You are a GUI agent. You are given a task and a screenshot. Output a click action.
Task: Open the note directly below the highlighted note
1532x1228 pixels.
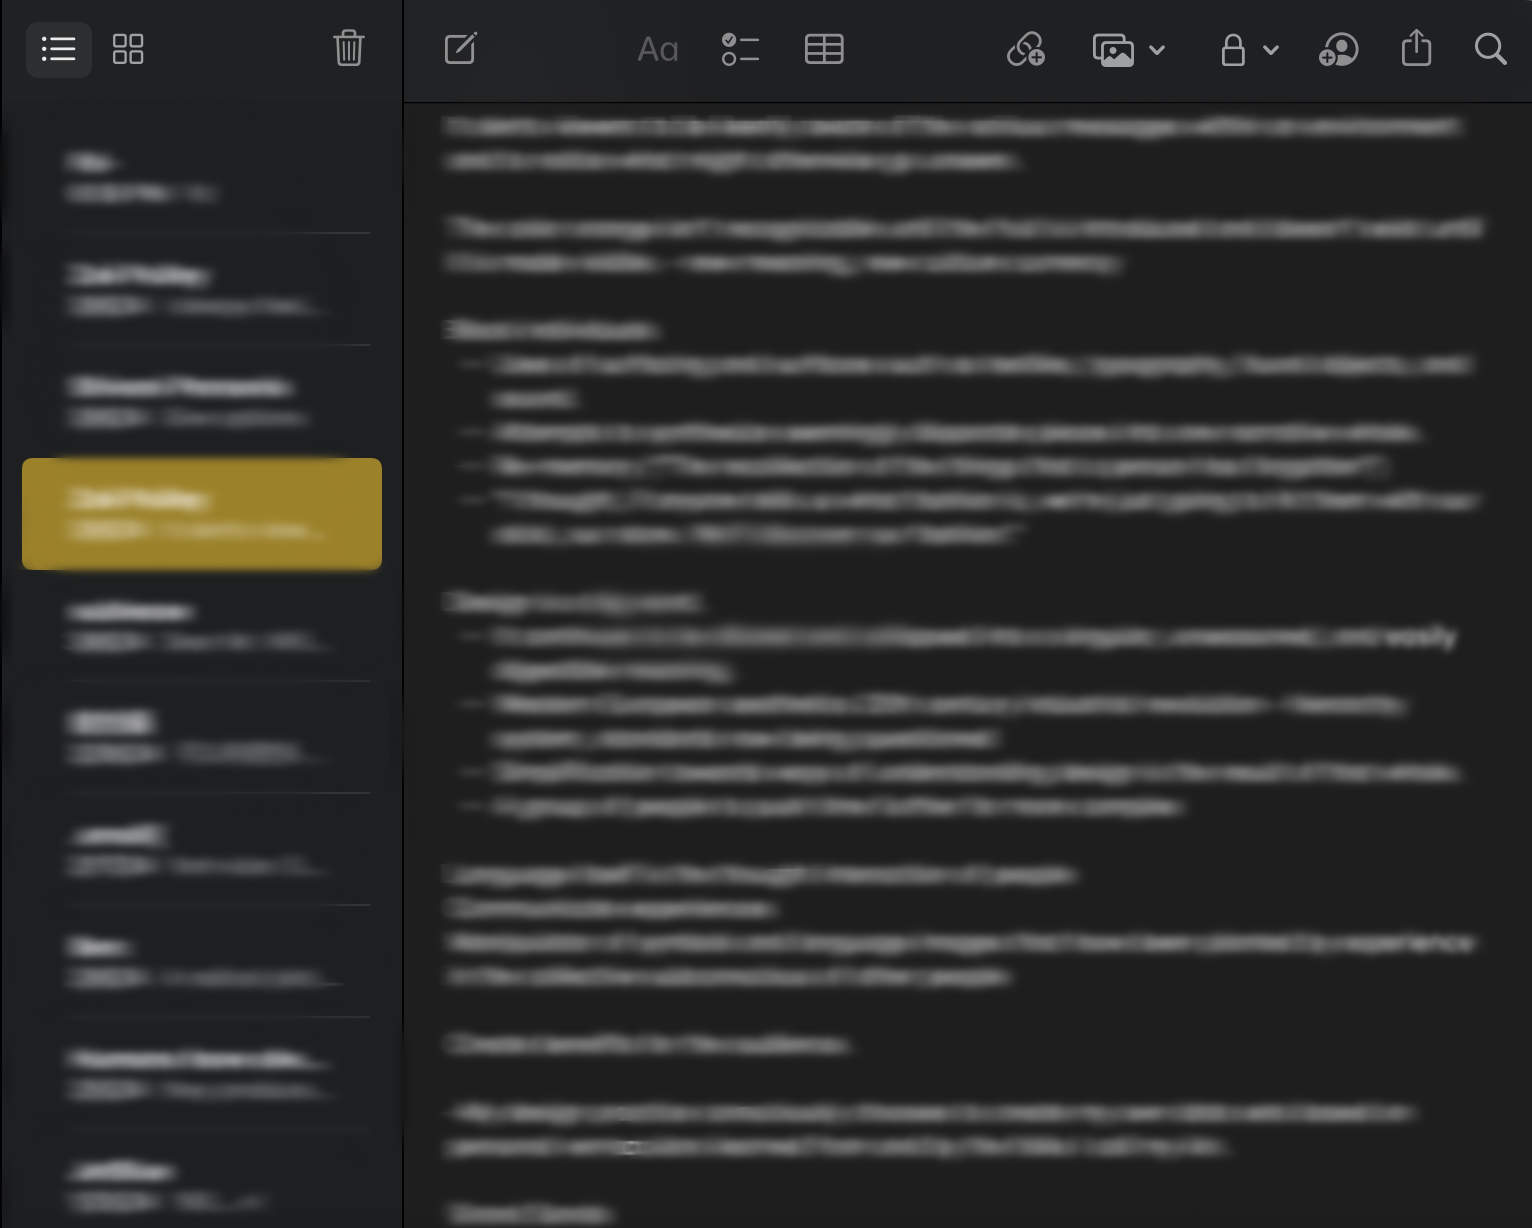pos(202,626)
